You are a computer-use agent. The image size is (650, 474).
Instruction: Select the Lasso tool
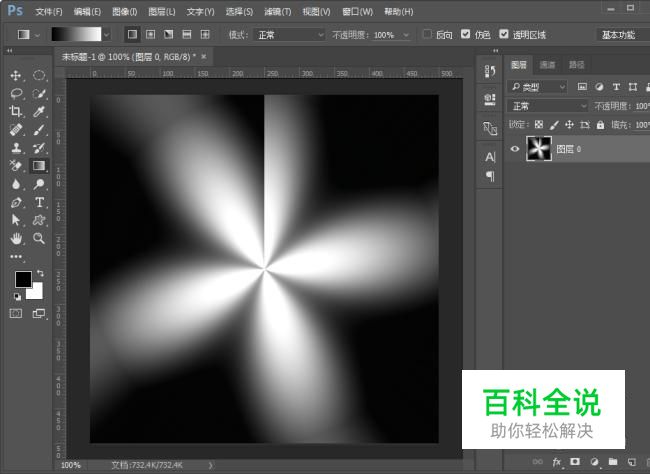pyautogui.click(x=16, y=93)
